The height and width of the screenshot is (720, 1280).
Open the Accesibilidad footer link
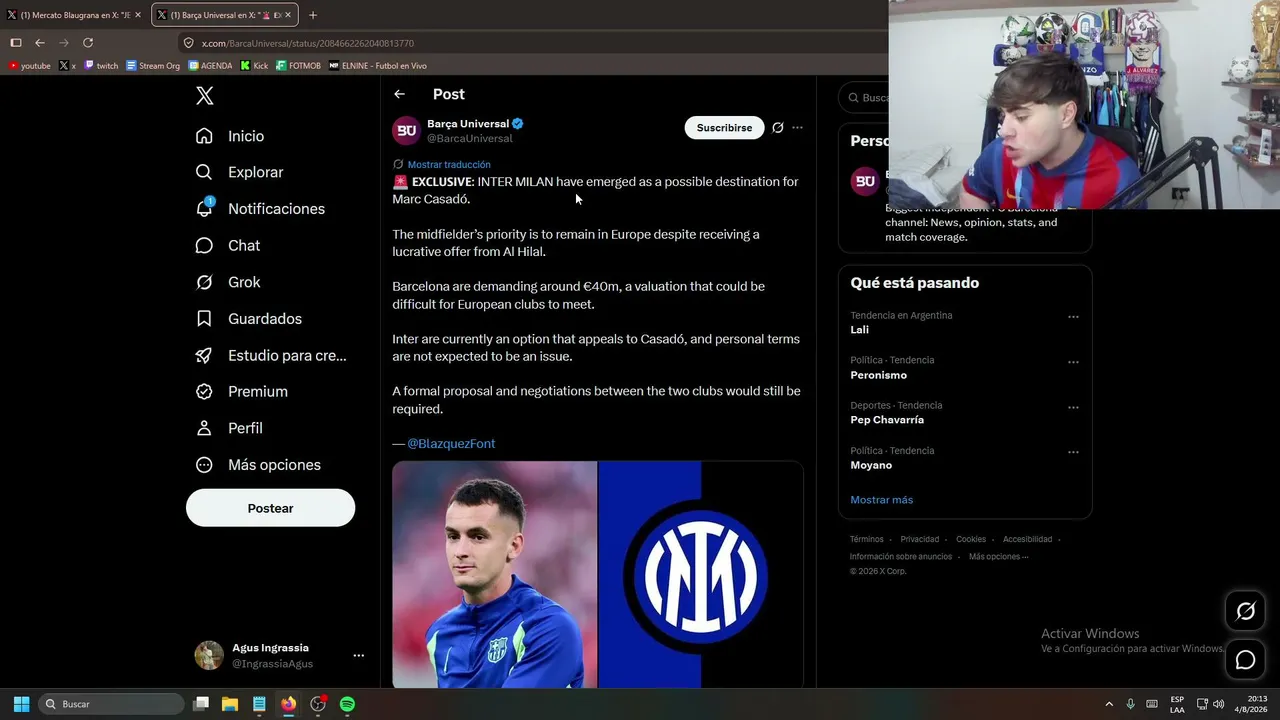tap(1027, 539)
